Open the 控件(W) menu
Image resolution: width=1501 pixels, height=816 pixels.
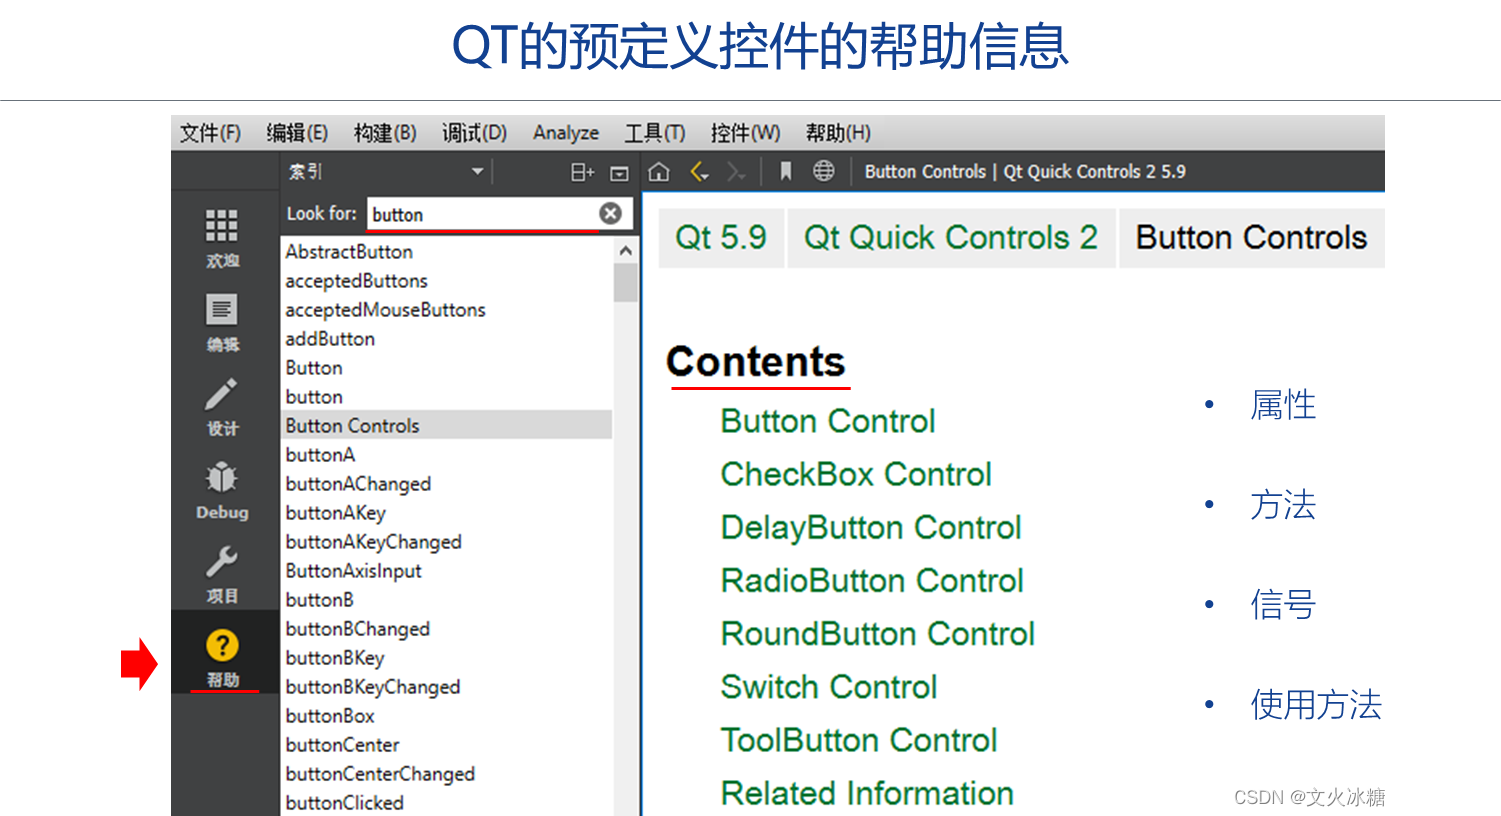click(x=745, y=132)
